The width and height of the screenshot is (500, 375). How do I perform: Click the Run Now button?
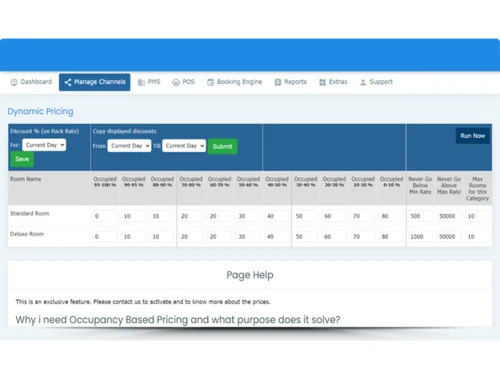click(x=473, y=136)
